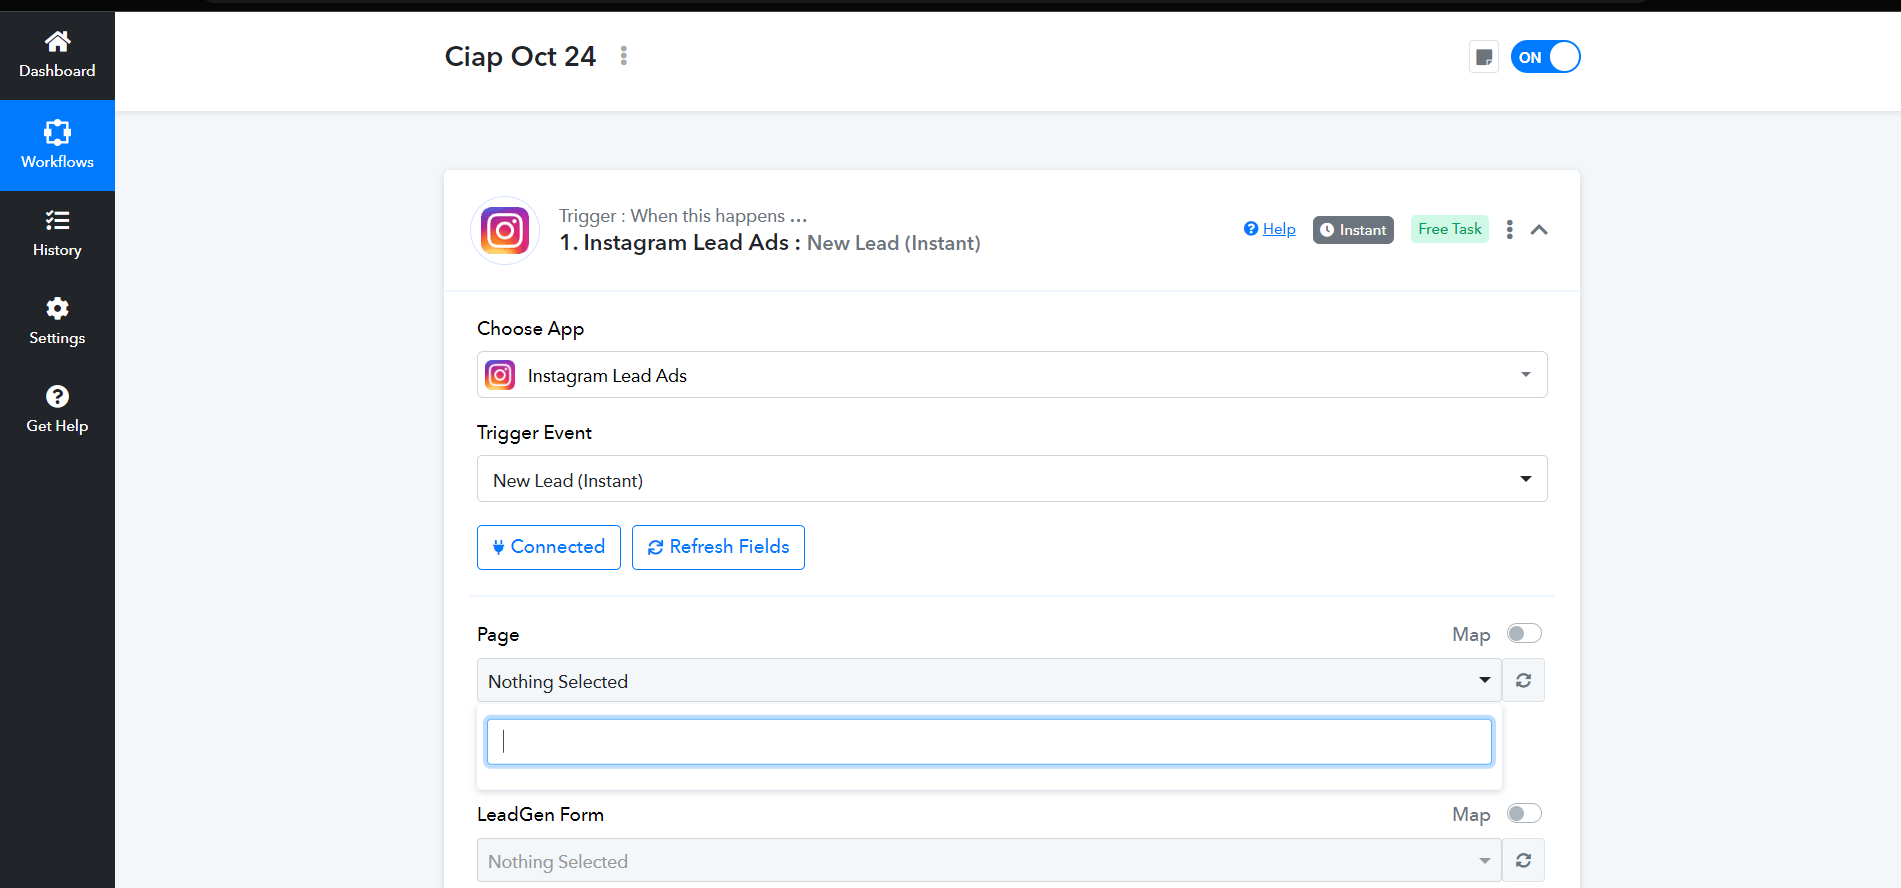Enable the Map toggle for Page
This screenshot has height=888, width=1901.
point(1524,633)
